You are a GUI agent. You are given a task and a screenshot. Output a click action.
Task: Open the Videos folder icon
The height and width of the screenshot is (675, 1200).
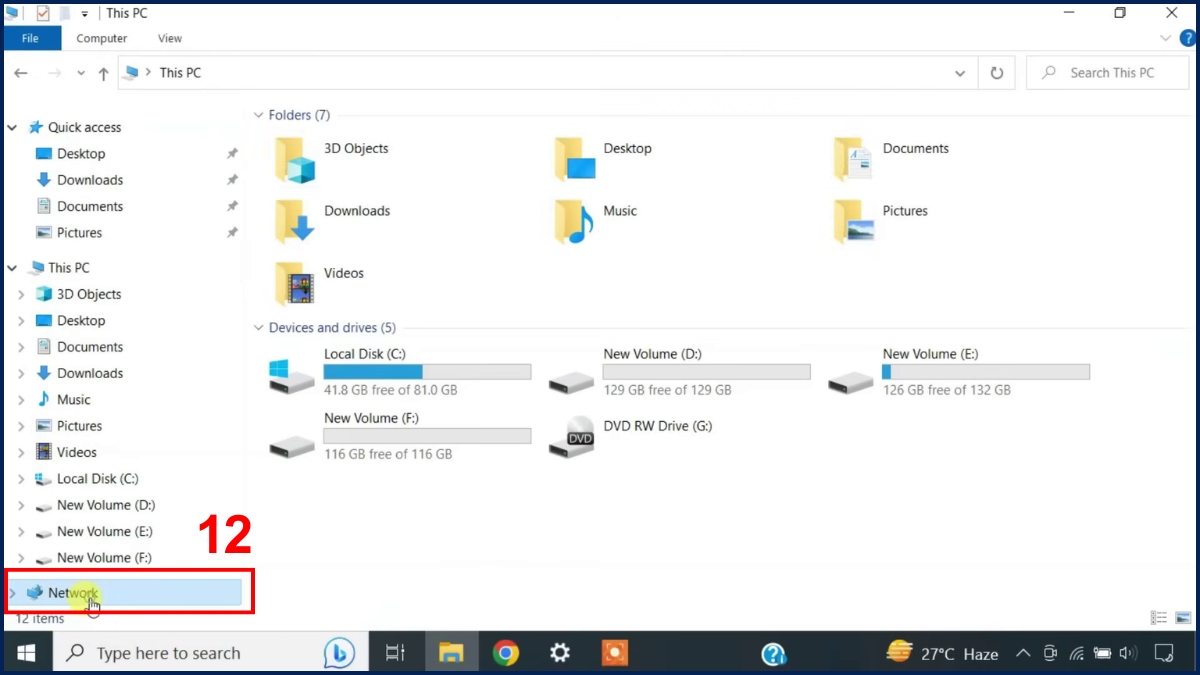click(x=295, y=284)
